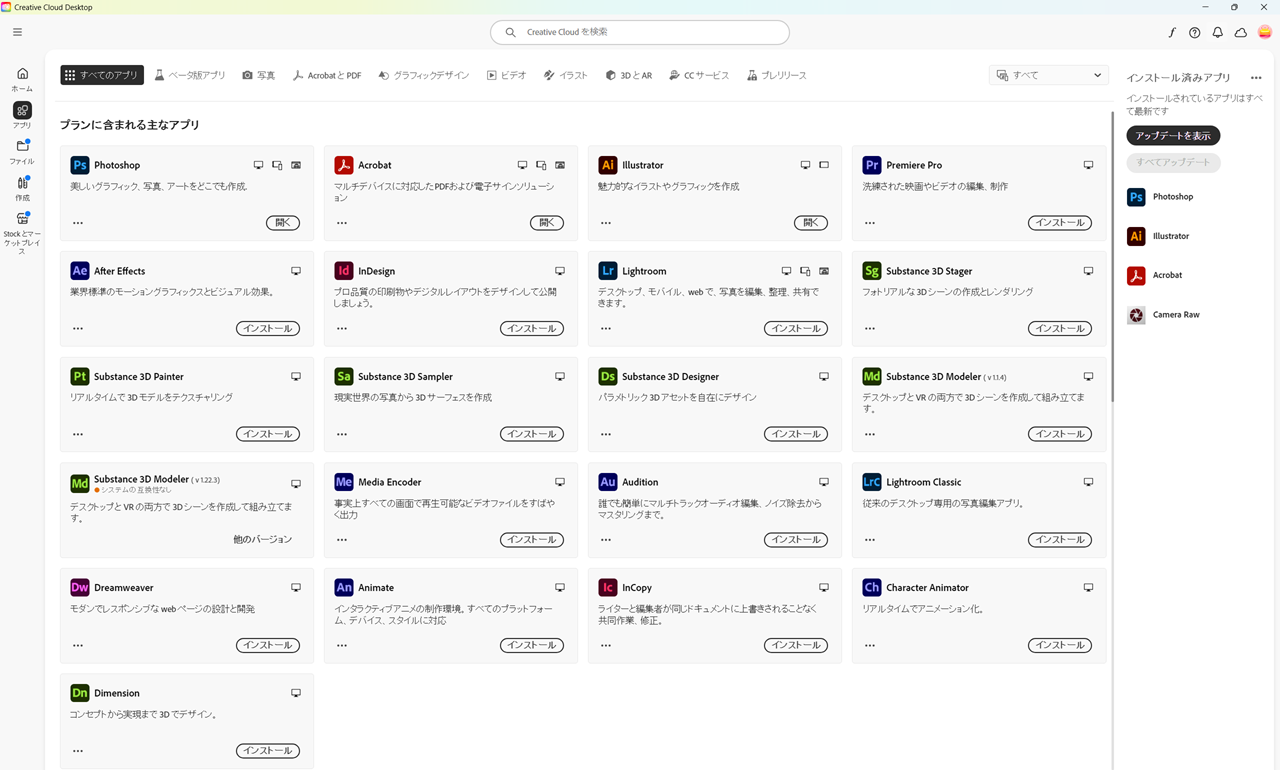
Task: Click the Premiere Pro app icon
Action: [872, 165]
